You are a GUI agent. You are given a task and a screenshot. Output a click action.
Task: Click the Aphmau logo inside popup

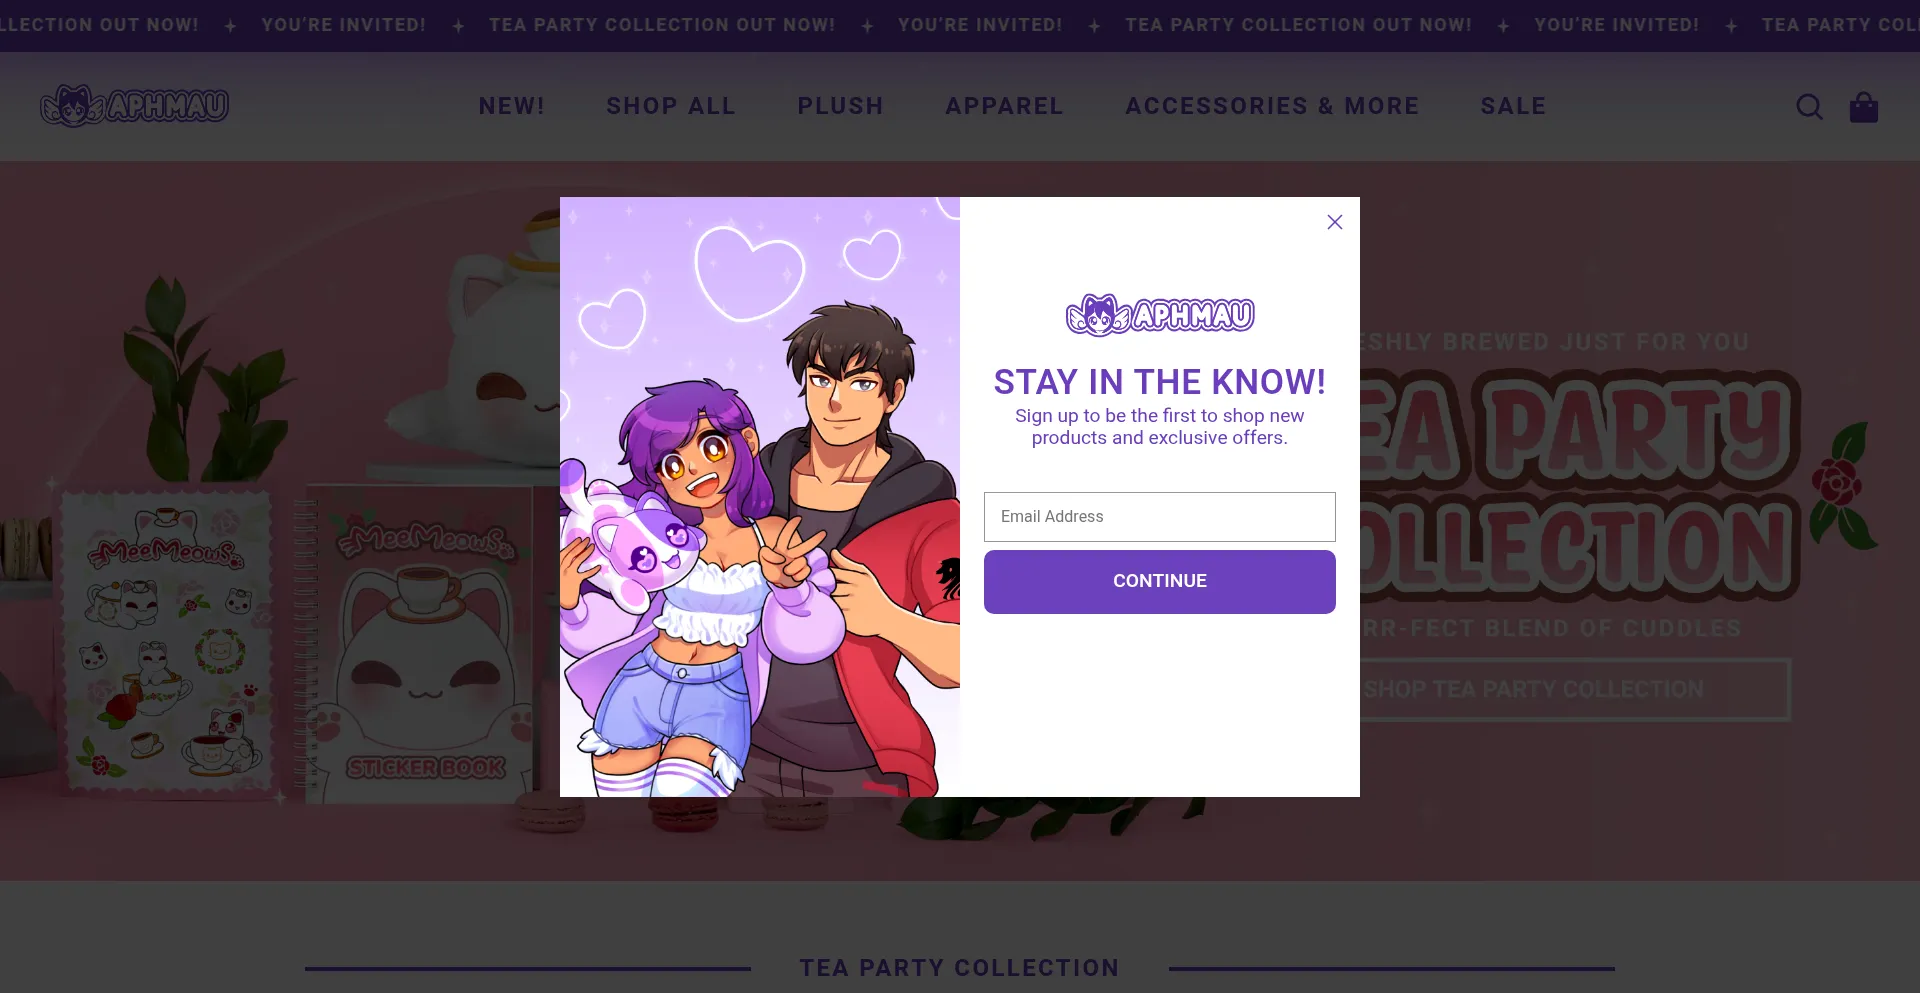pos(1160,315)
